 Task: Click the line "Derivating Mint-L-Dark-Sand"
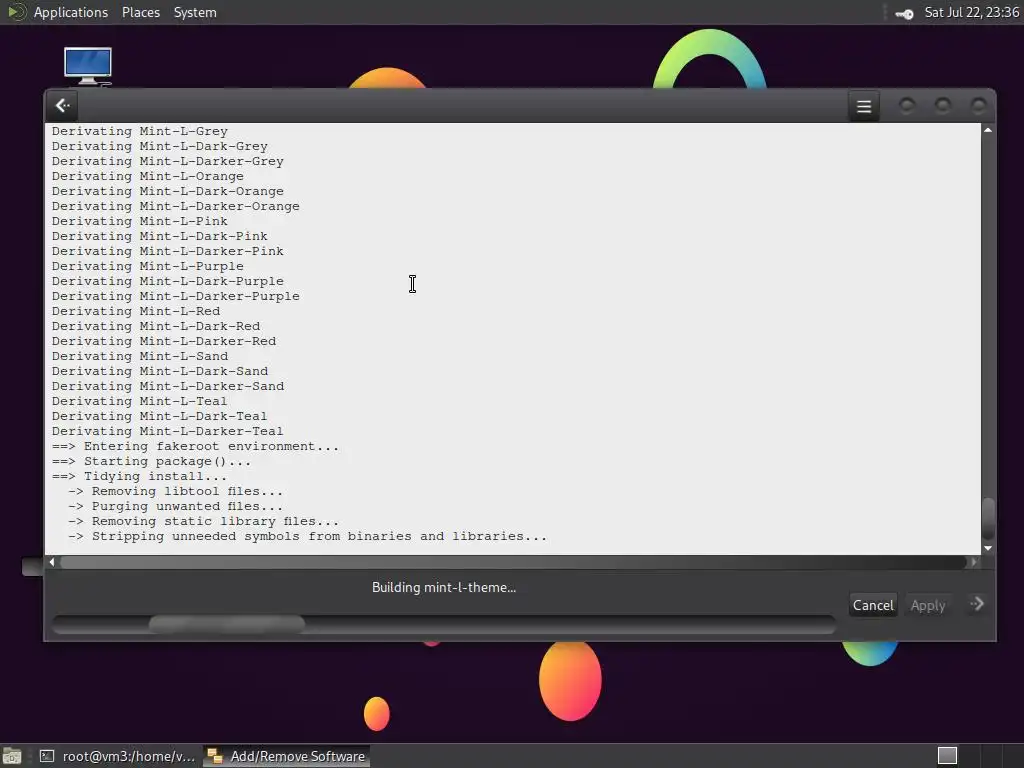click(160, 372)
